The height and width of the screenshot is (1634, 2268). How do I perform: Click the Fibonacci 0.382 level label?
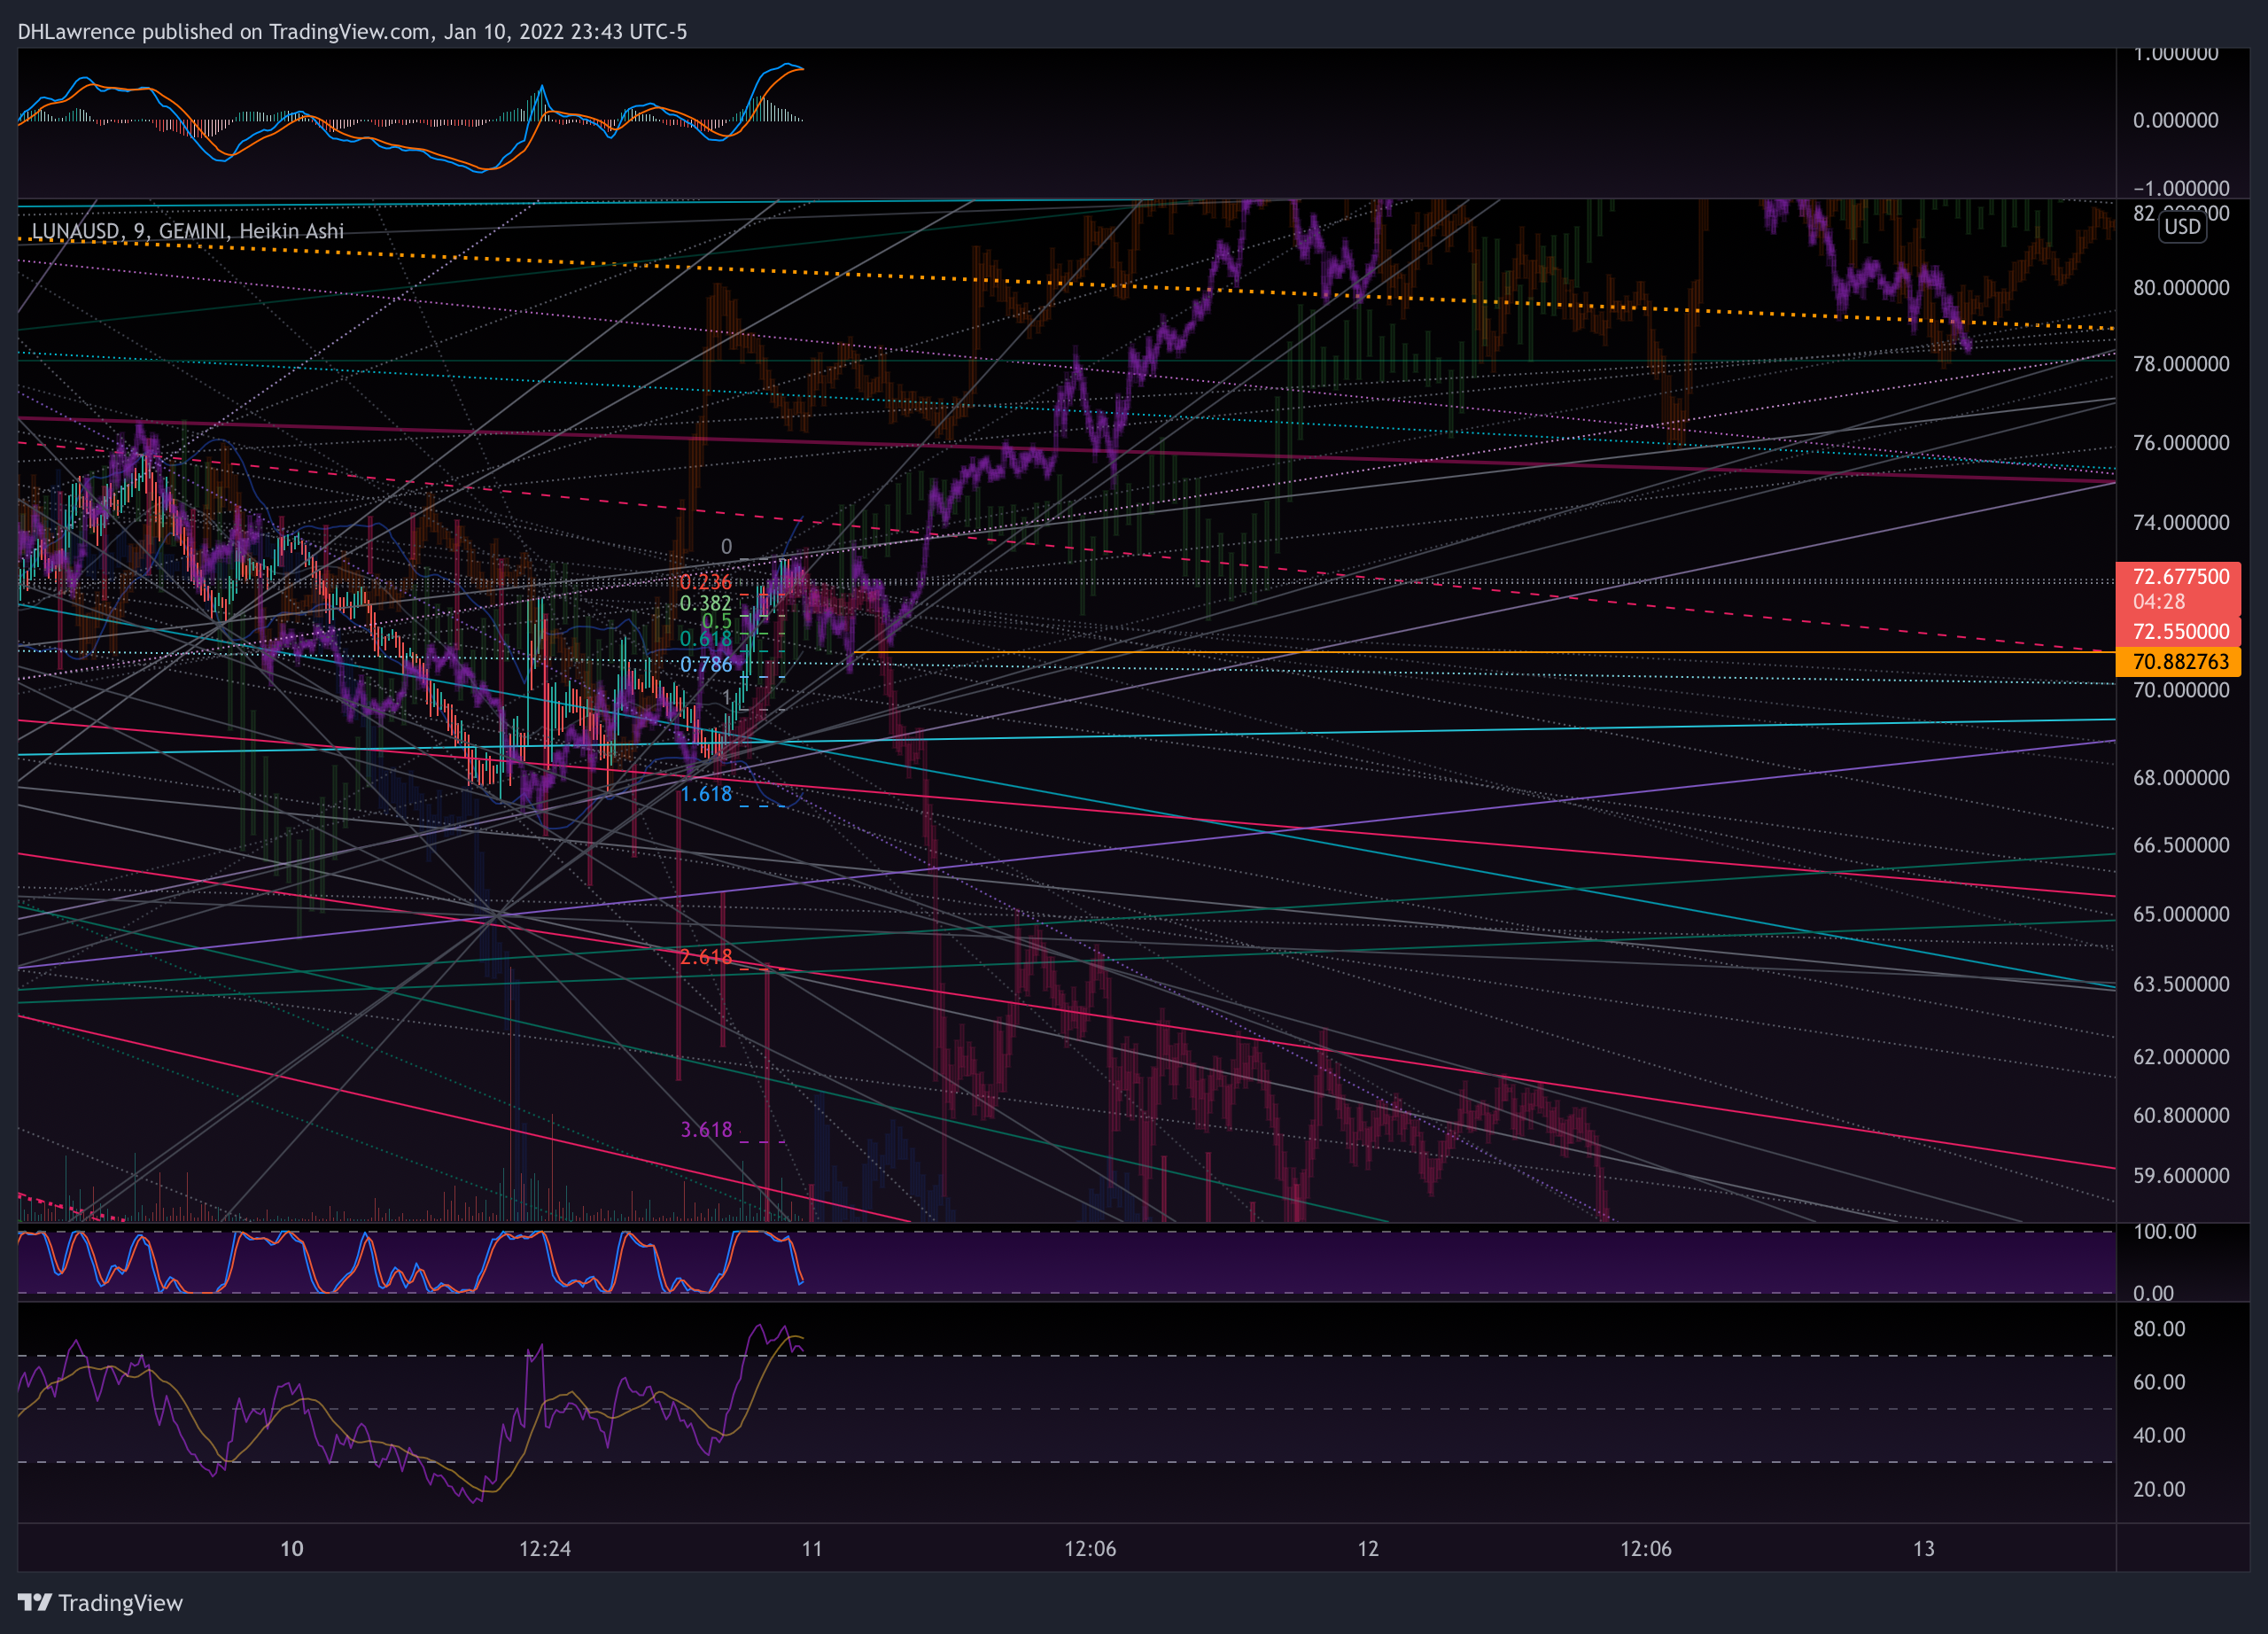[705, 603]
